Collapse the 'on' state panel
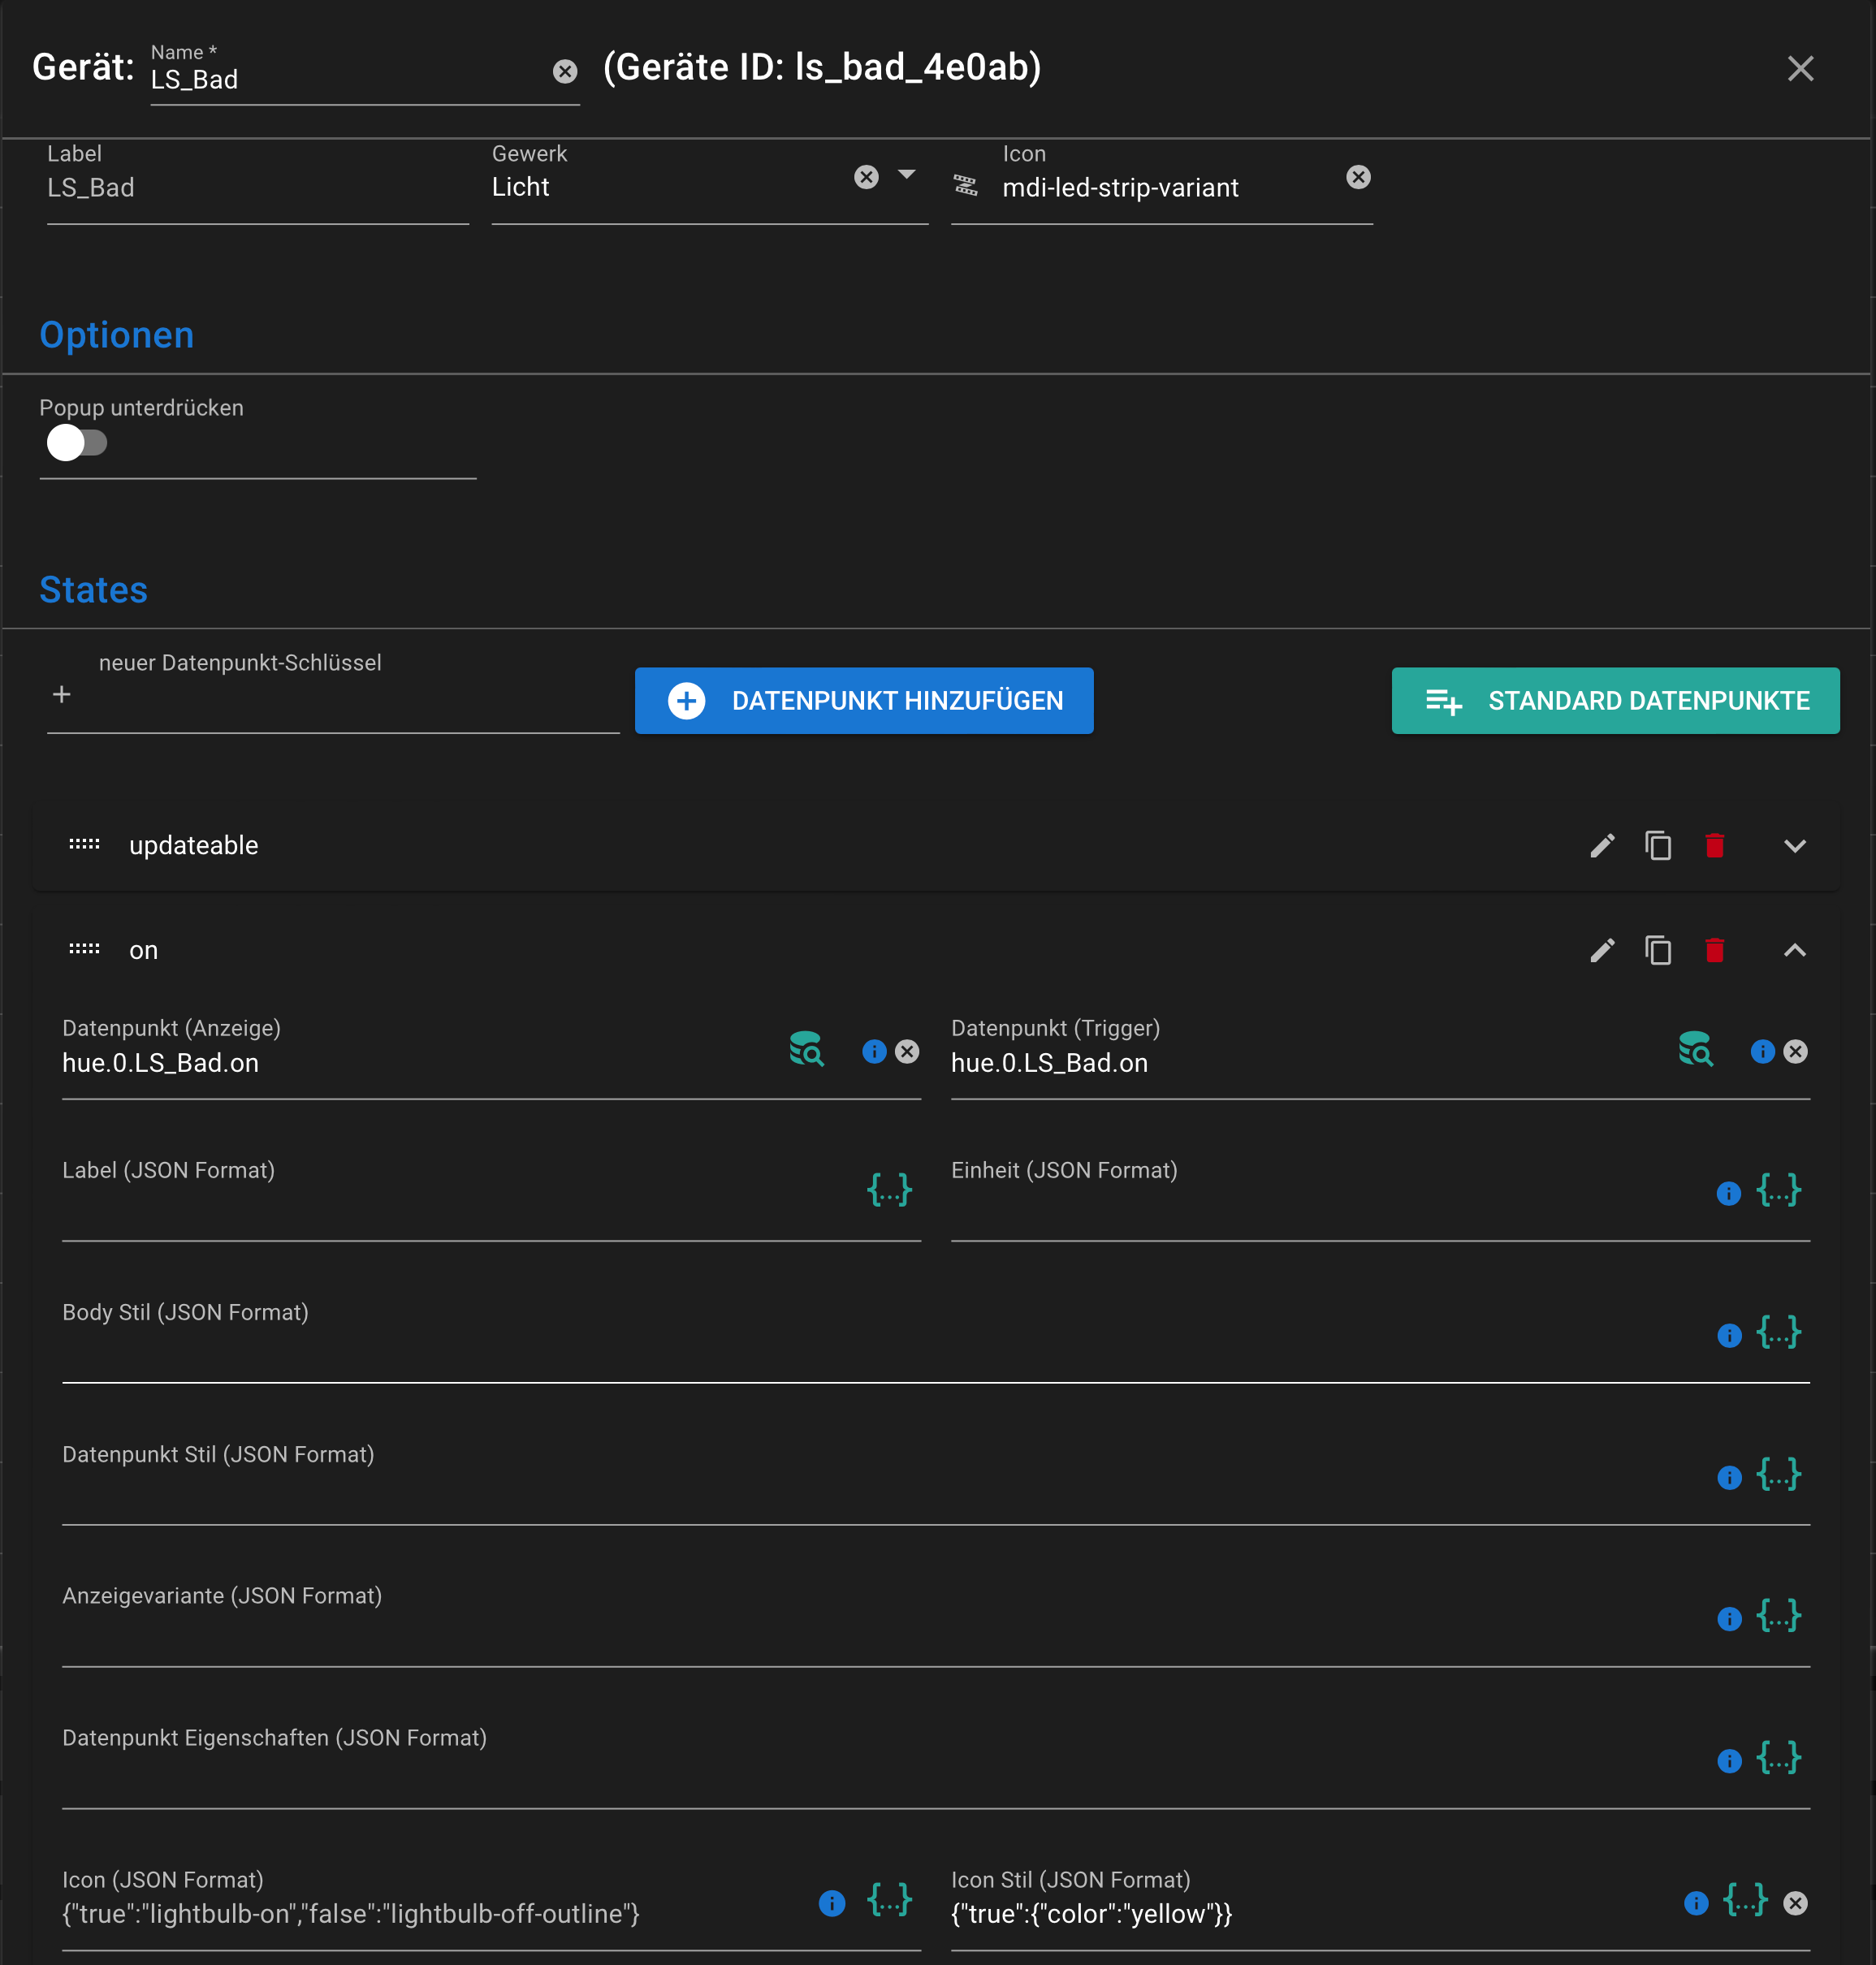This screenshot has height=1965, width=1876. (1794, 950)
